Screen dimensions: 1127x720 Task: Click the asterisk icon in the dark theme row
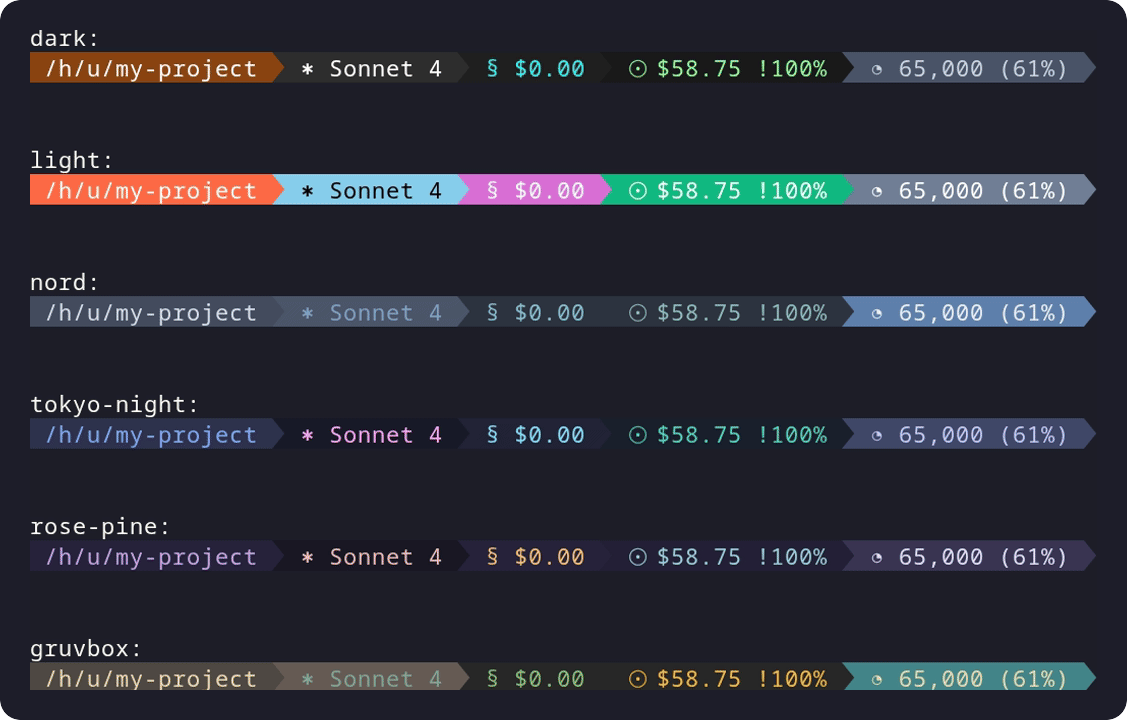308,70
